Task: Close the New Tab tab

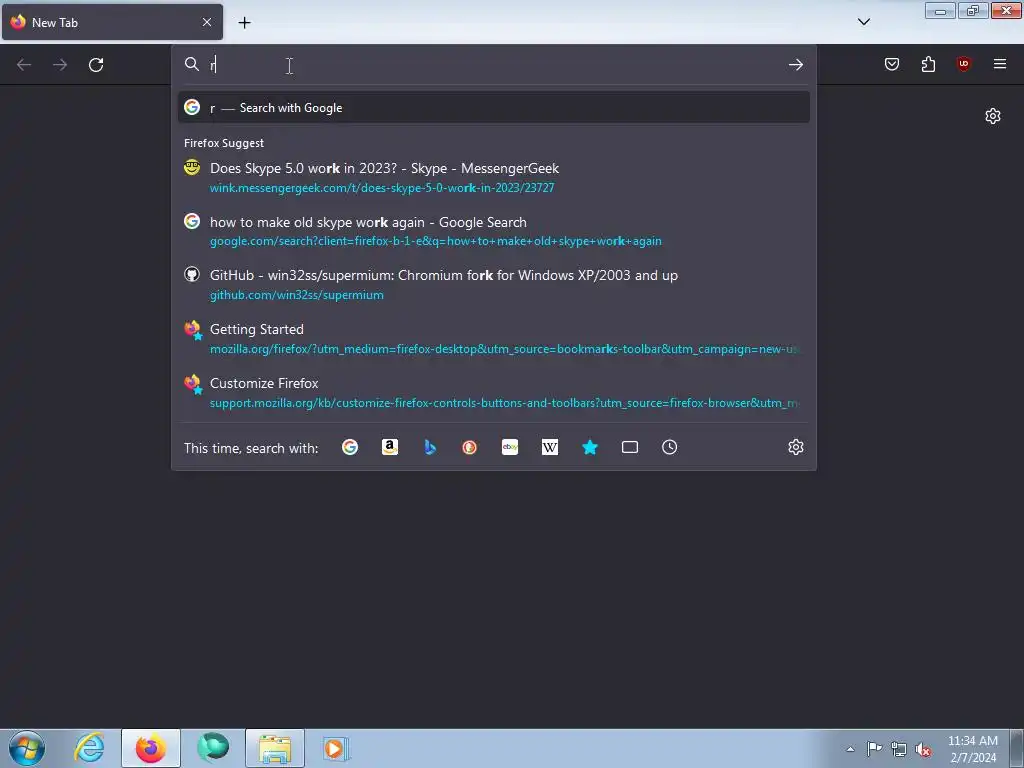Action: pyautogui.click(x=206, y=22)
